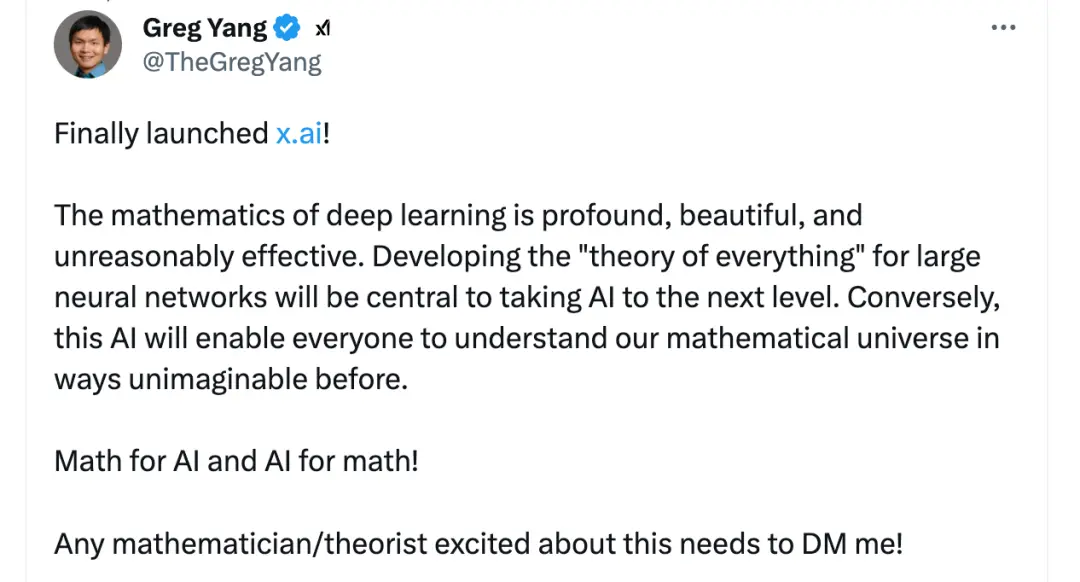Open the three-dot more options menu

point(1003,28)
